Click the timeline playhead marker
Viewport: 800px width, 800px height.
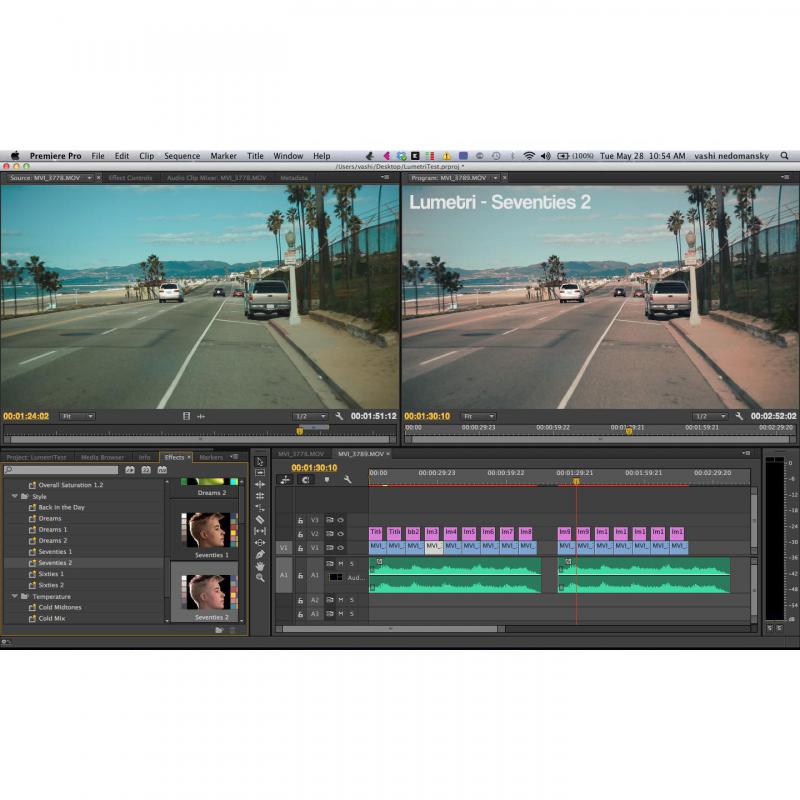[x=576, y=481]
